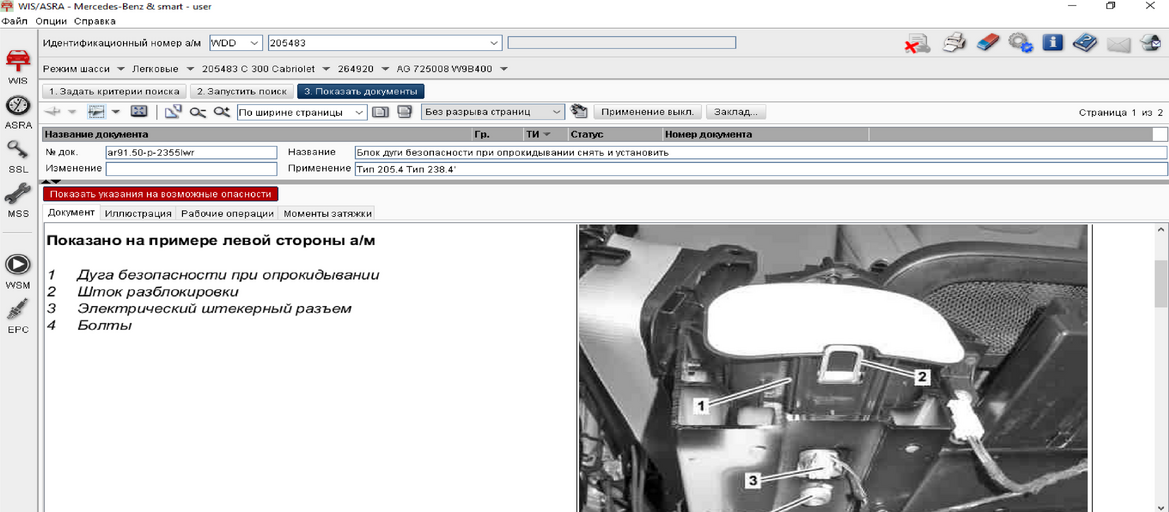Open the WDD prefix dropdown
The height and width of the screenshot is (512, 1169).
tap(253, 43)
